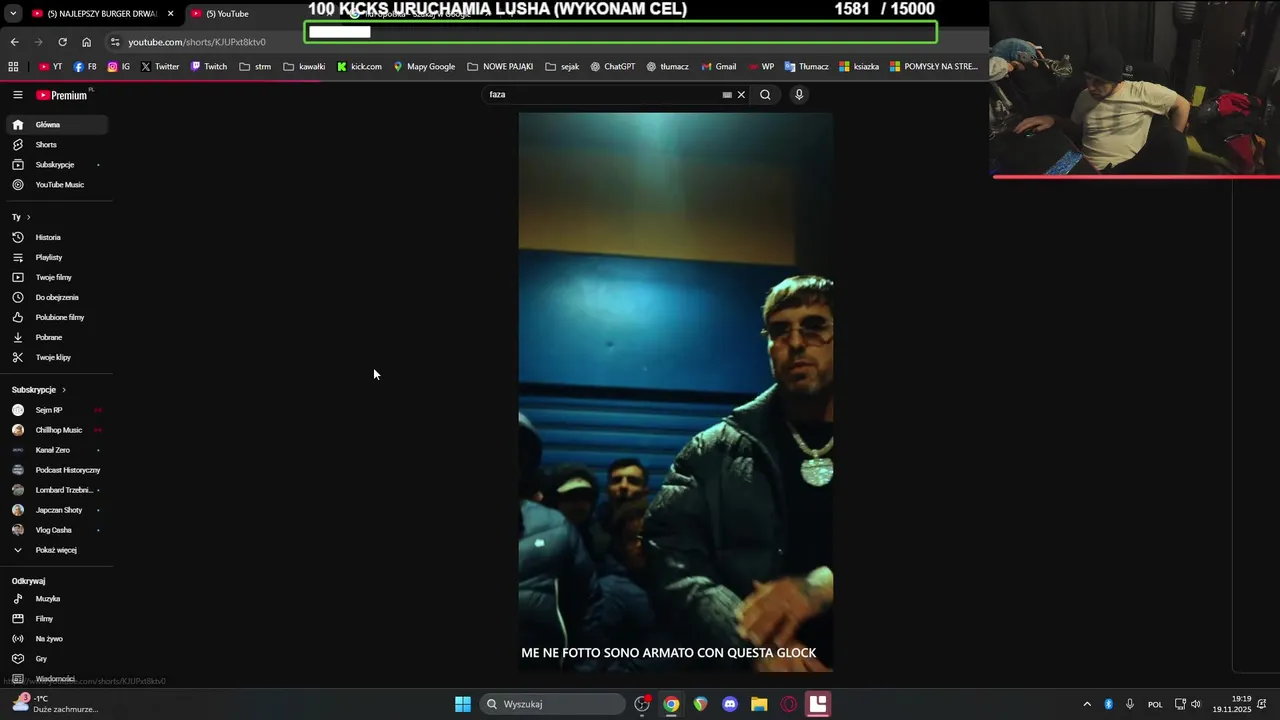Image resolution: width=1280 pixels, height=720 pixels.
Task: Open the ChatGPT bookmark
Action: click(x=612, y=67)
